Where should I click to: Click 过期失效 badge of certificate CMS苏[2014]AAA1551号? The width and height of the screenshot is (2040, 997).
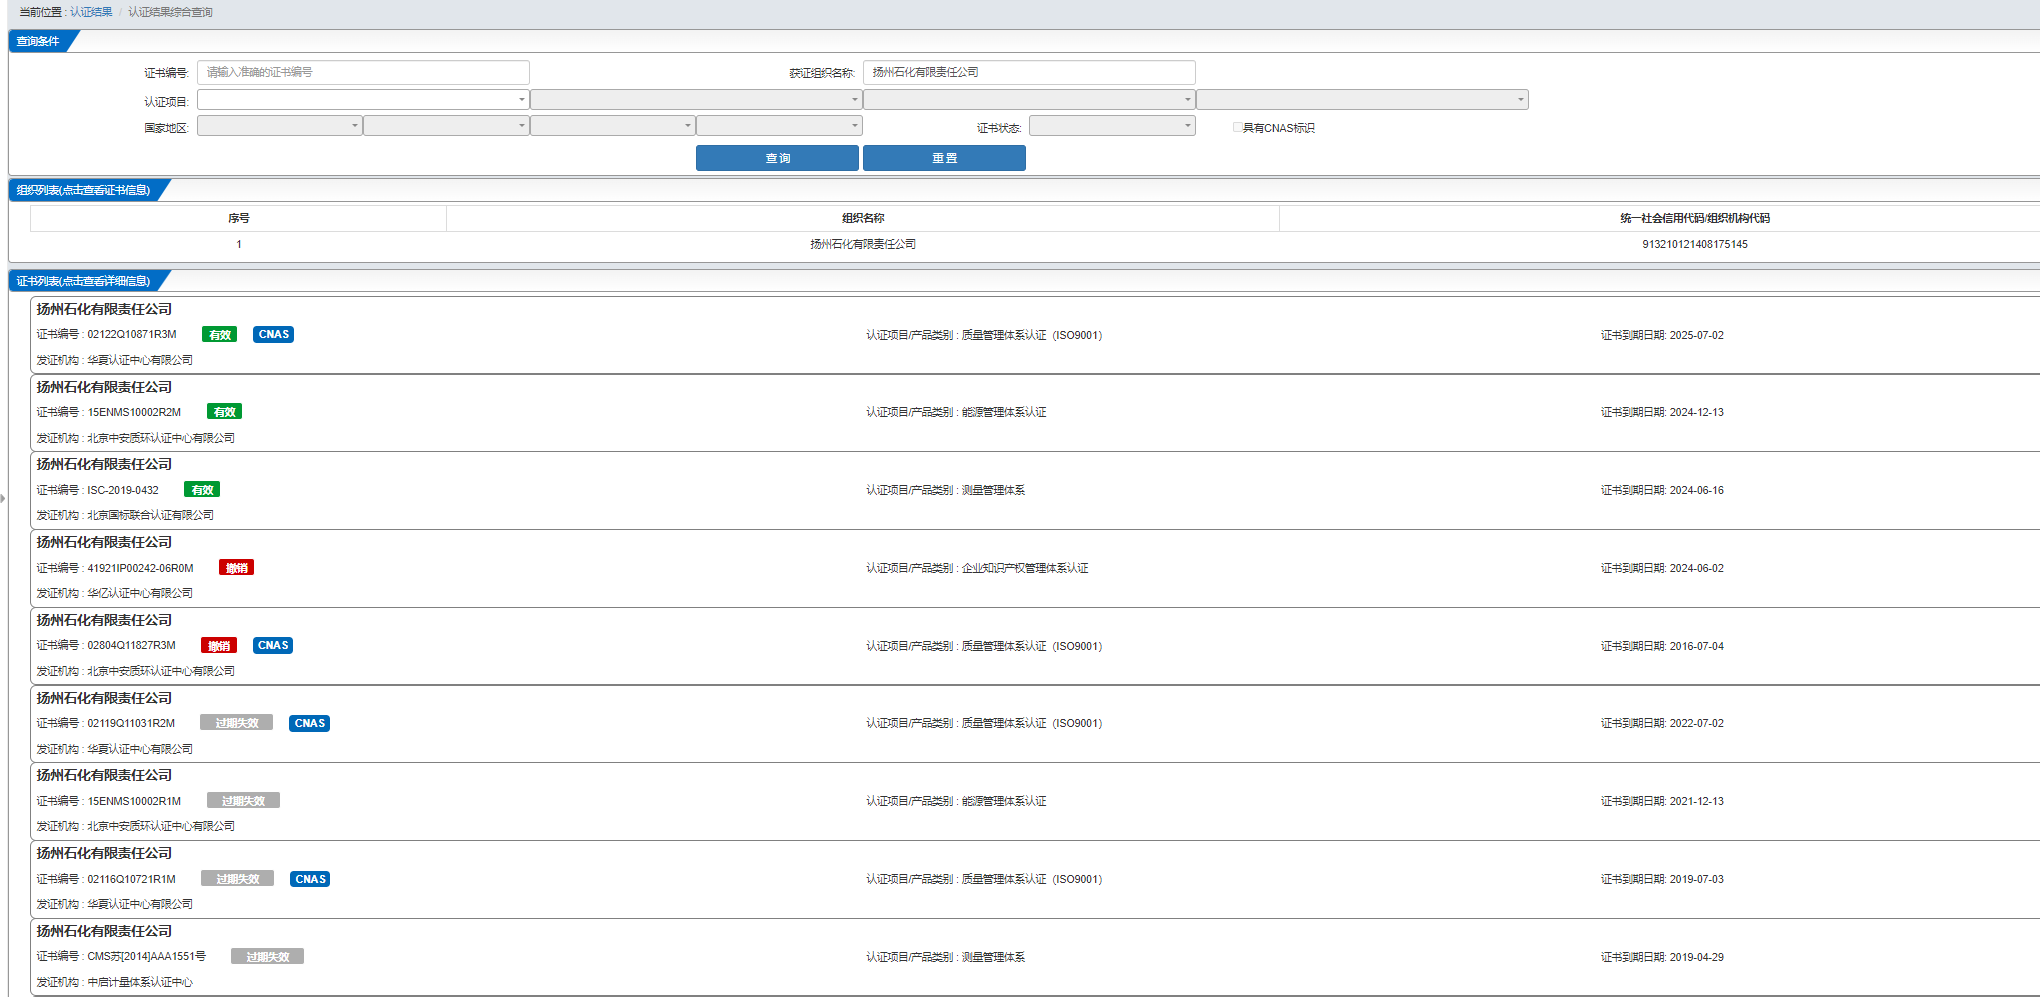coord(267,957)
